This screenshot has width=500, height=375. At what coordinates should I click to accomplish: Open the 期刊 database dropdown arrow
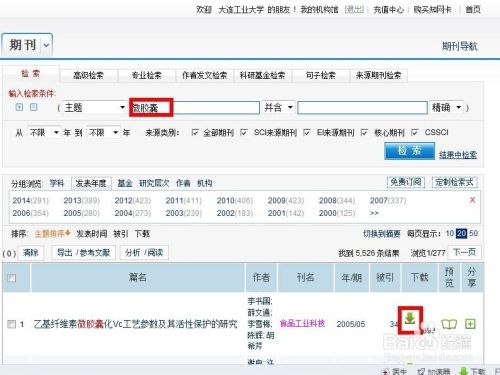(x=46, y=45)
